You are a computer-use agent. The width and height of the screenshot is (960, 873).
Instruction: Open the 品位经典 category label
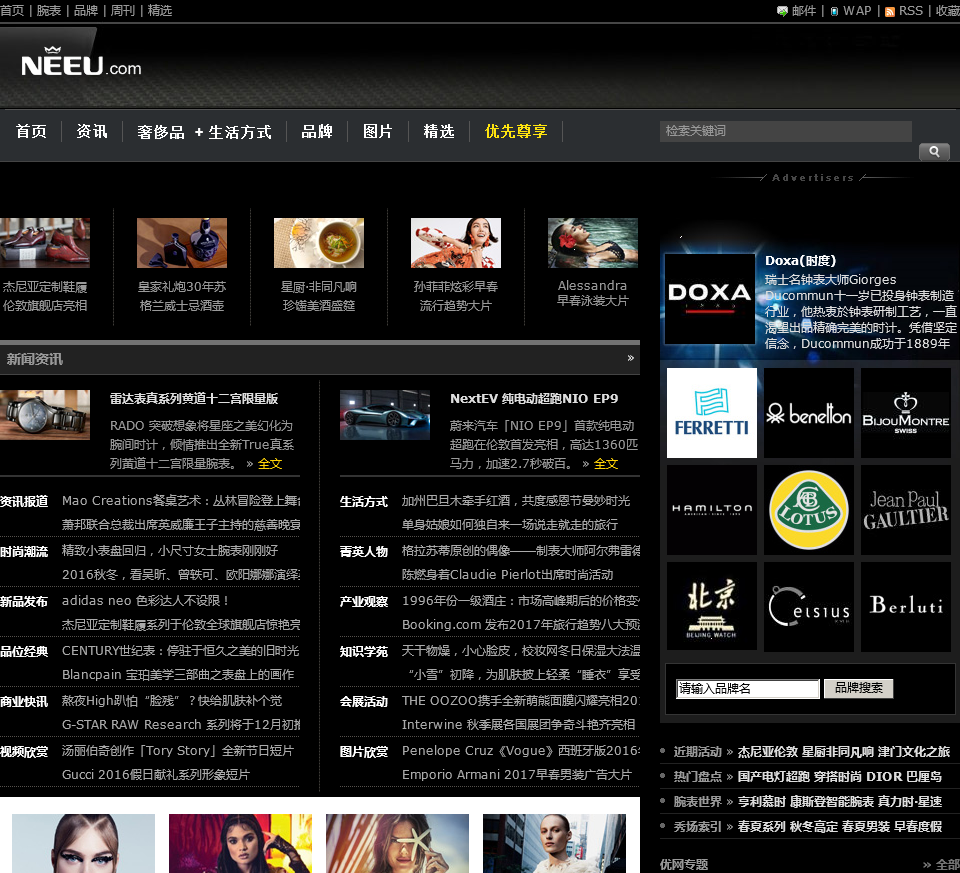point(24,651)
